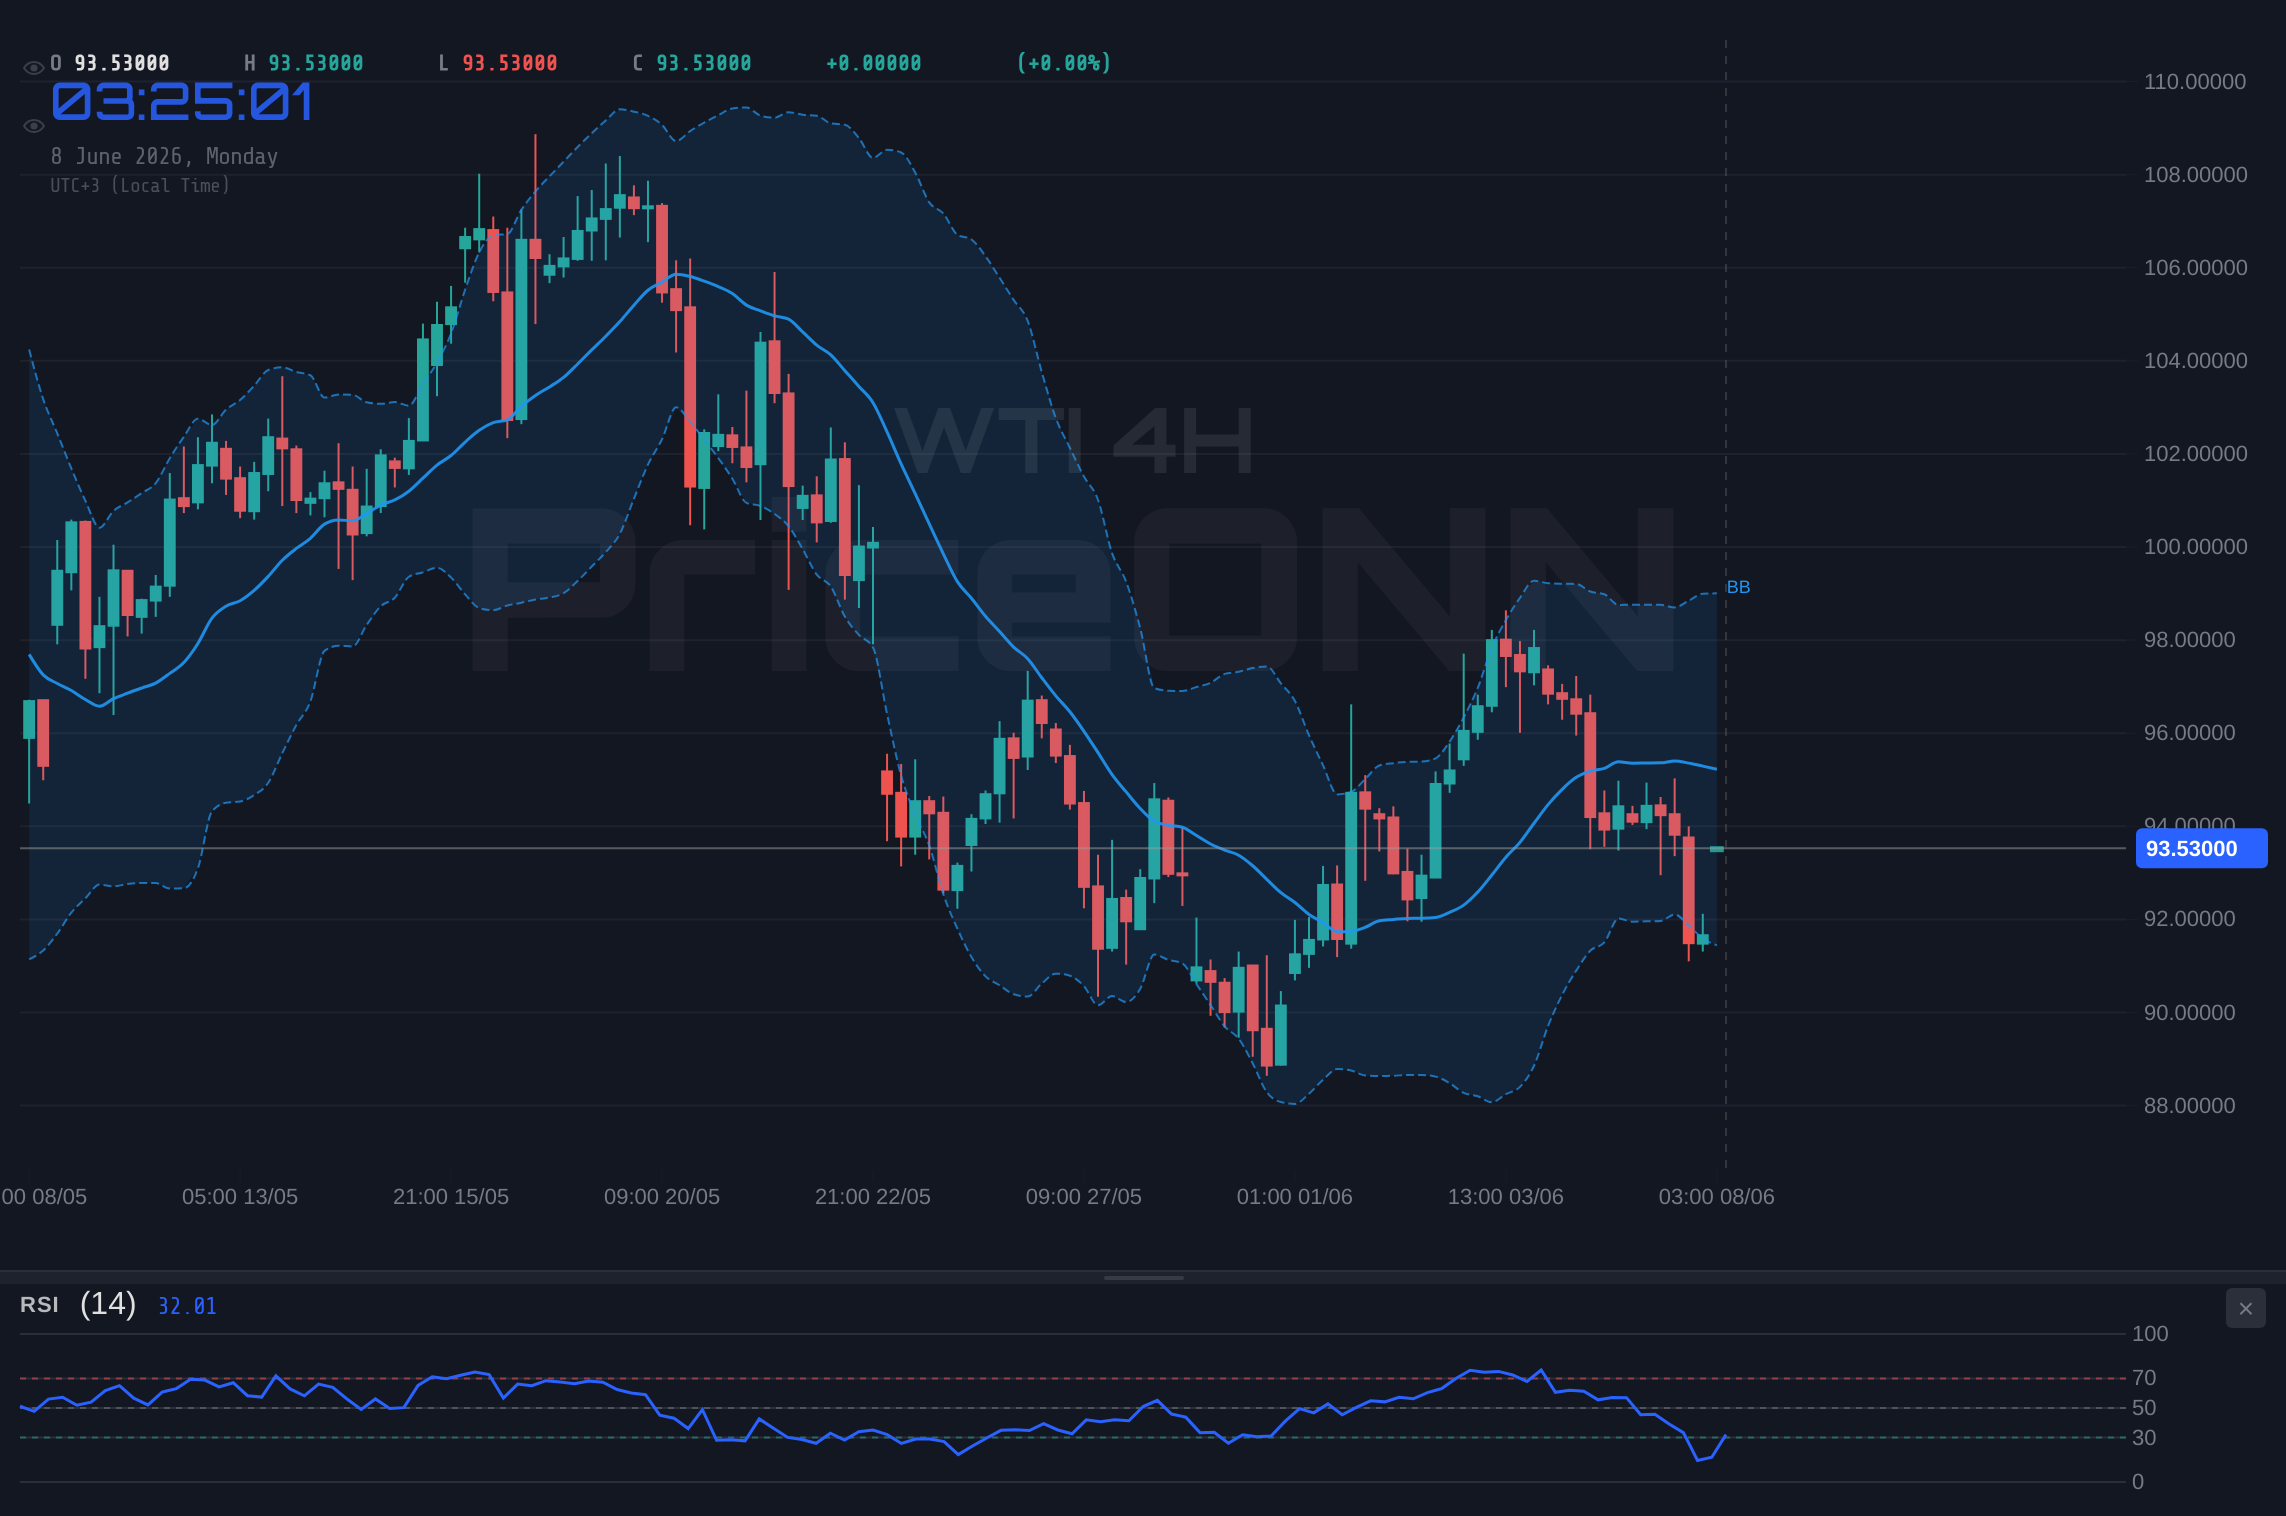Click the UTC+3 (Local Time) label
This screenshot has height=1516, width=2286.
[140, 185]
